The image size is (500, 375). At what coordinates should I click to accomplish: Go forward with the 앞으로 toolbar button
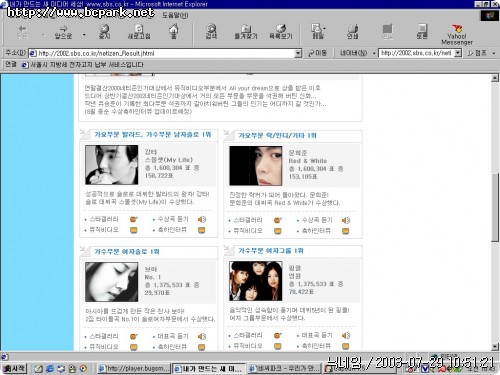point(63,32)
